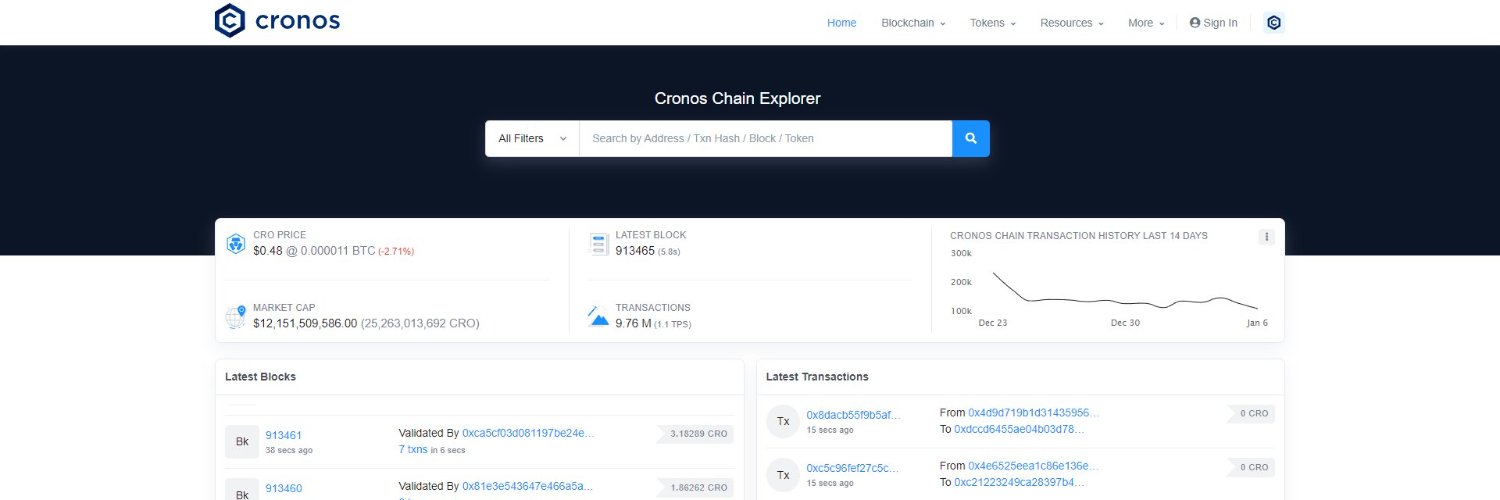Click the $0.48 CRO price value
The image size is (1500, 500).
tap(268, 251)
